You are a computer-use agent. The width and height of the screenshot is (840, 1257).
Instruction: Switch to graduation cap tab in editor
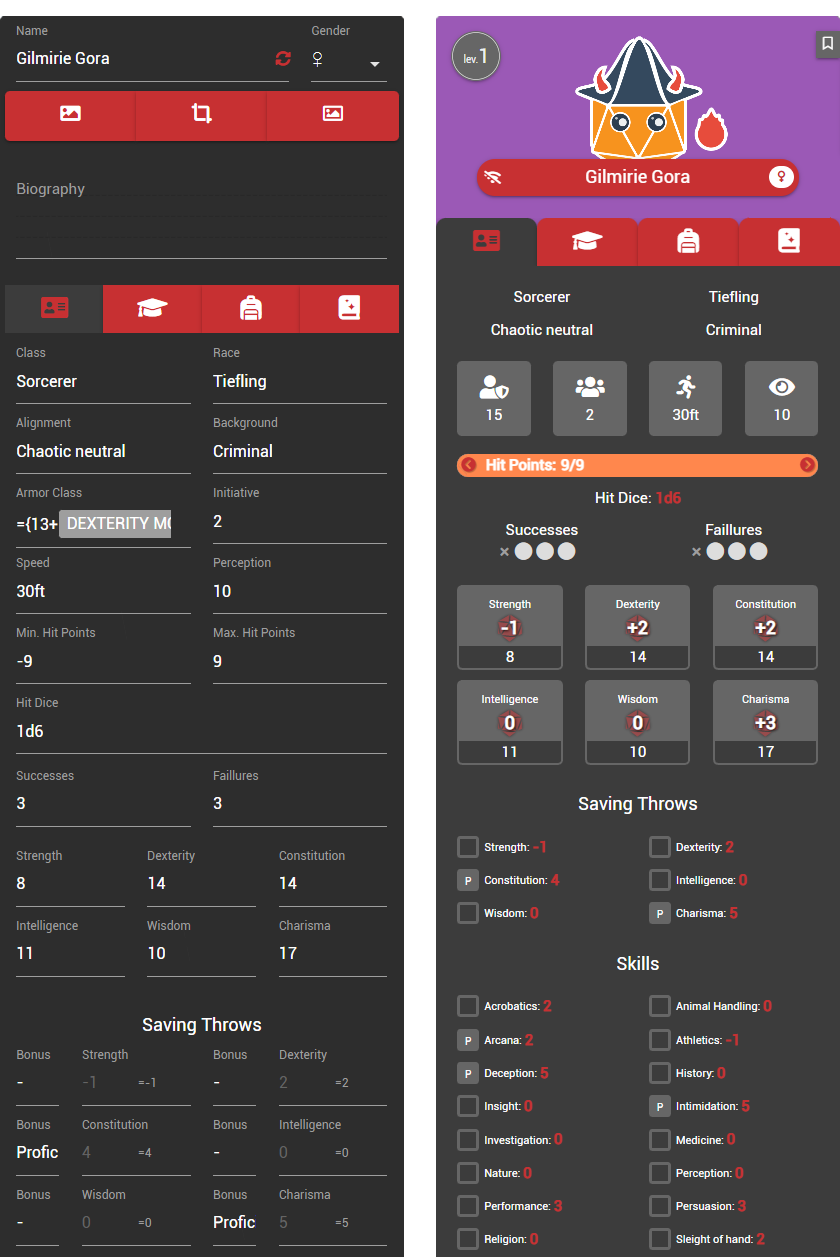pos(152,309)
